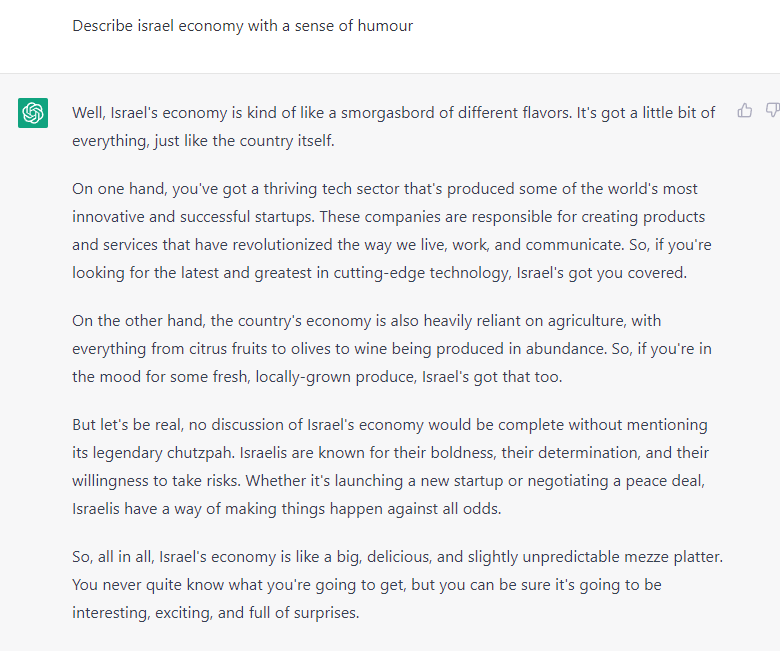Click the paragraph starting "But let's be real"
The height and width of the screenshot is (651, 780).
[x=392, y=467]
